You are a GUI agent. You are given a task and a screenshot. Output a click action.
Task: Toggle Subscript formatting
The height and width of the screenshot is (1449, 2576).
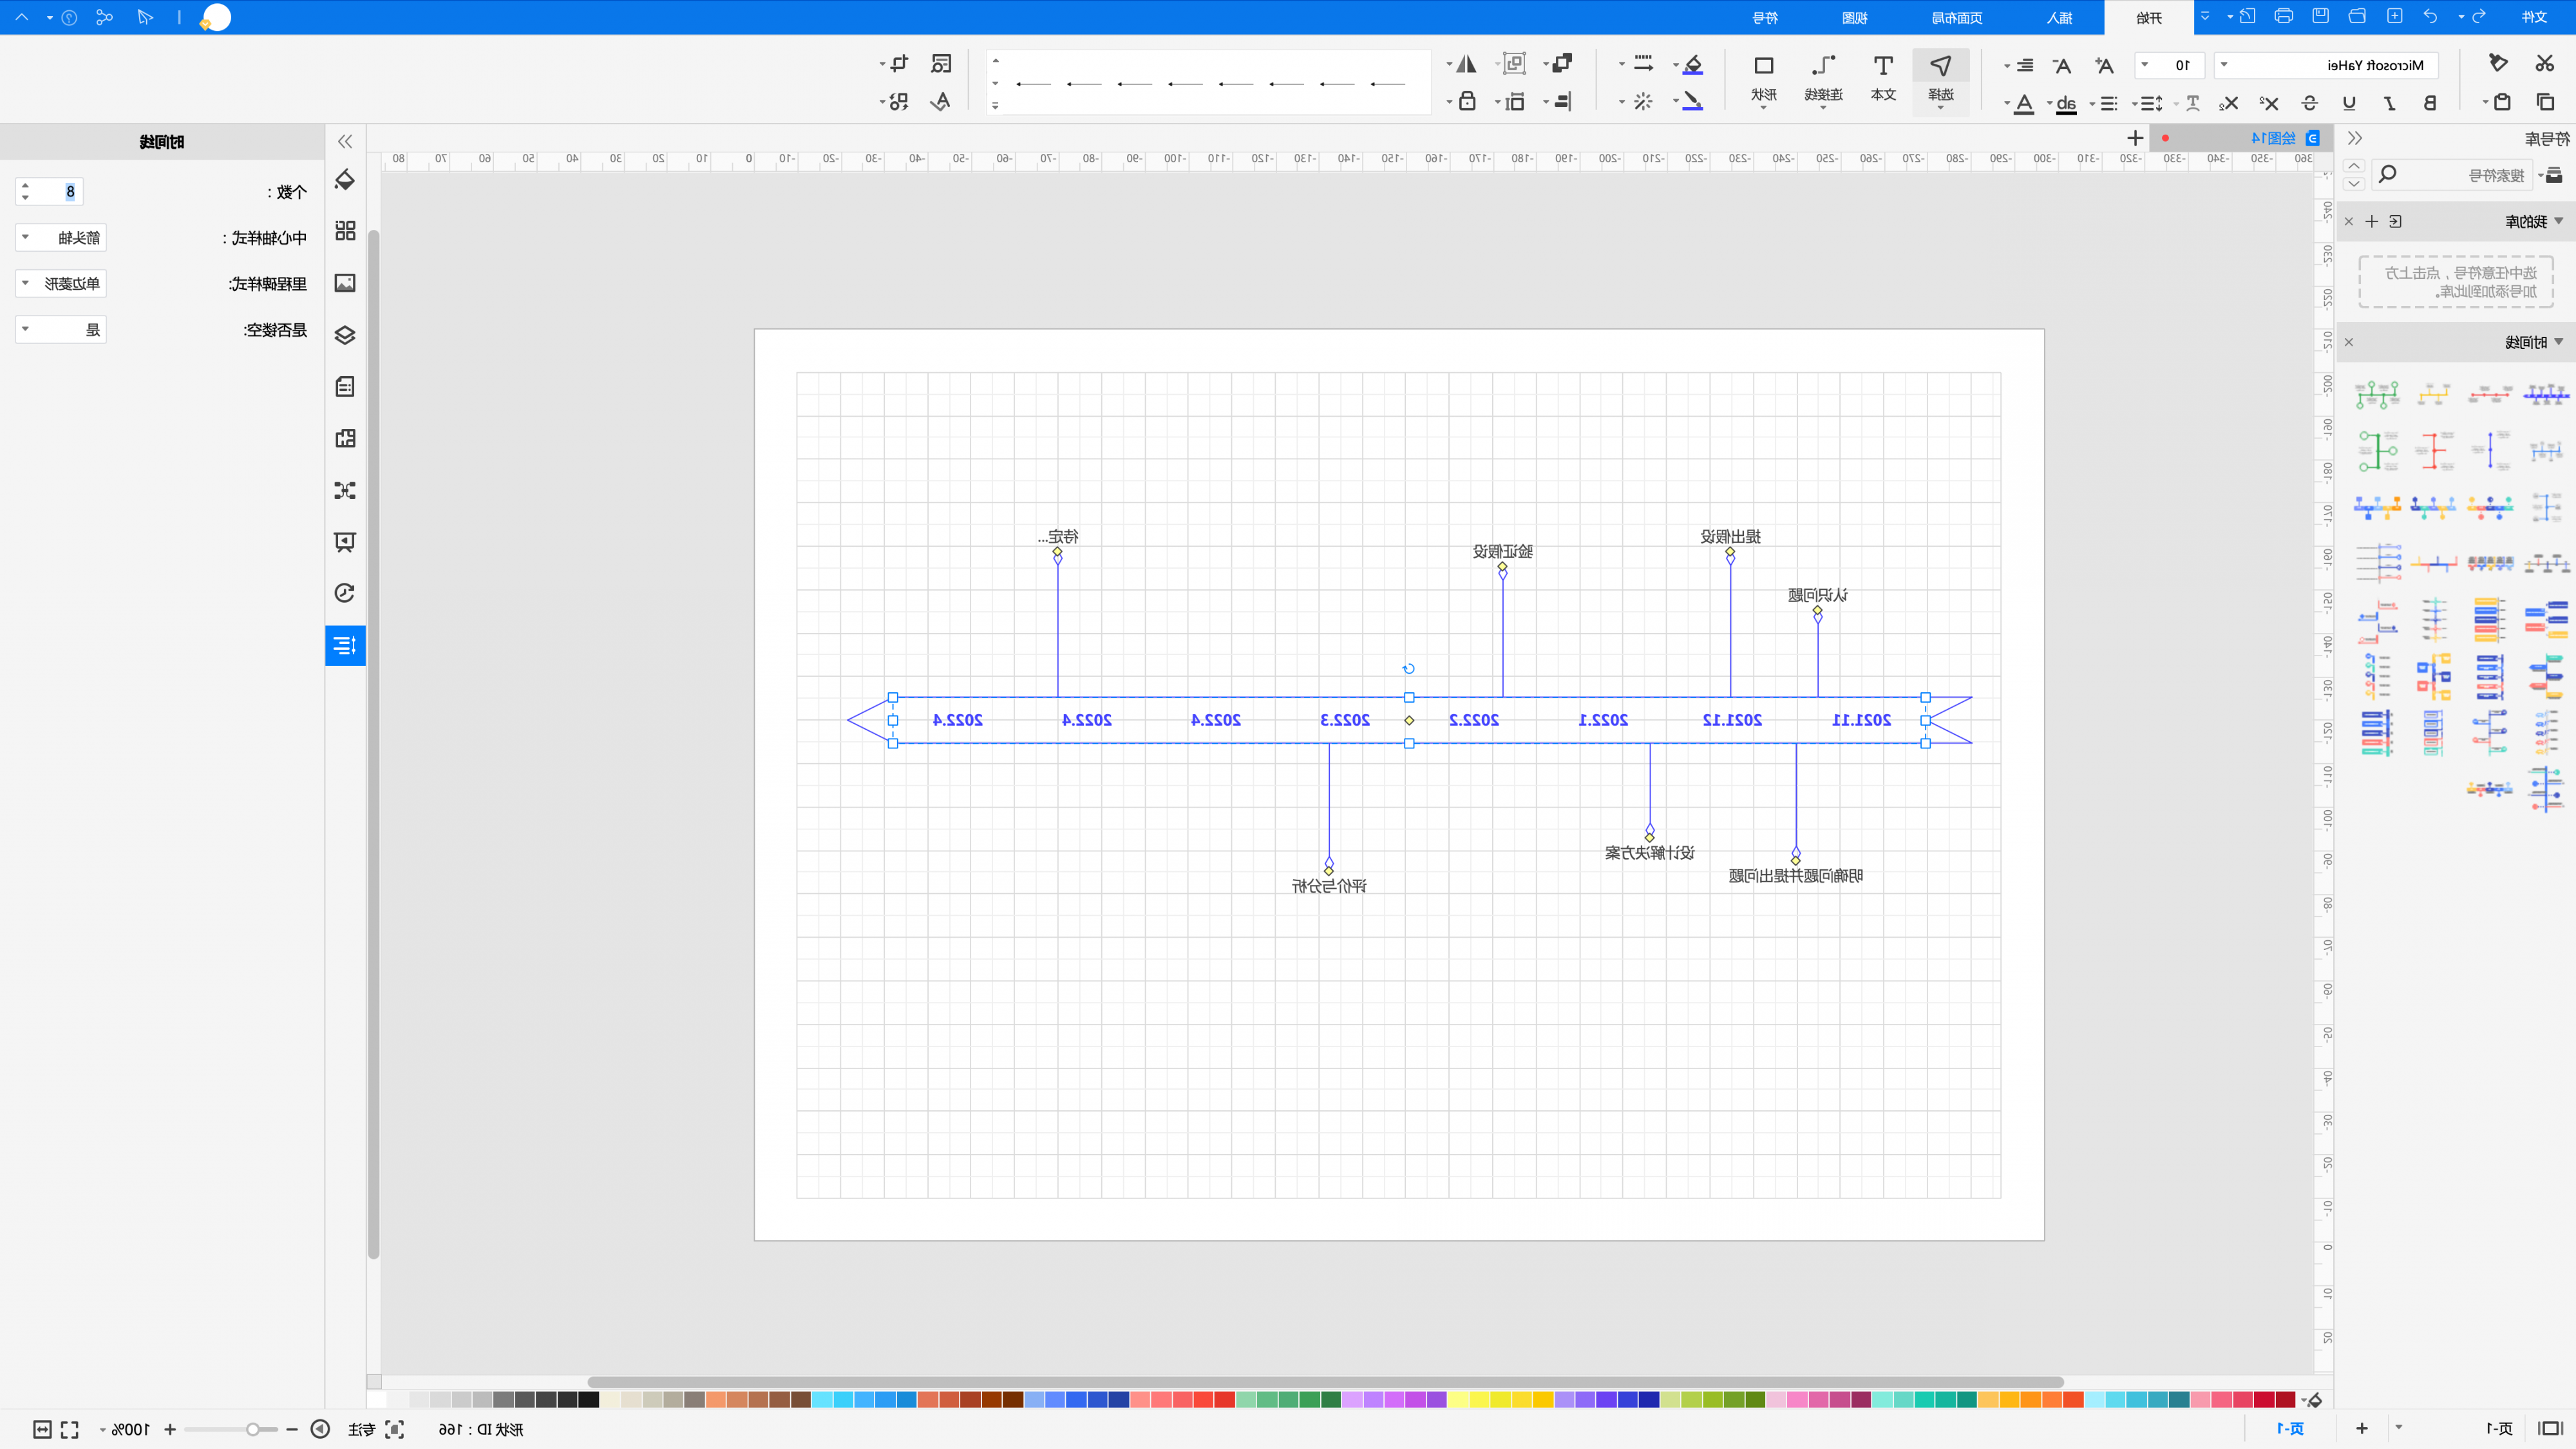tap(2229, 102)
